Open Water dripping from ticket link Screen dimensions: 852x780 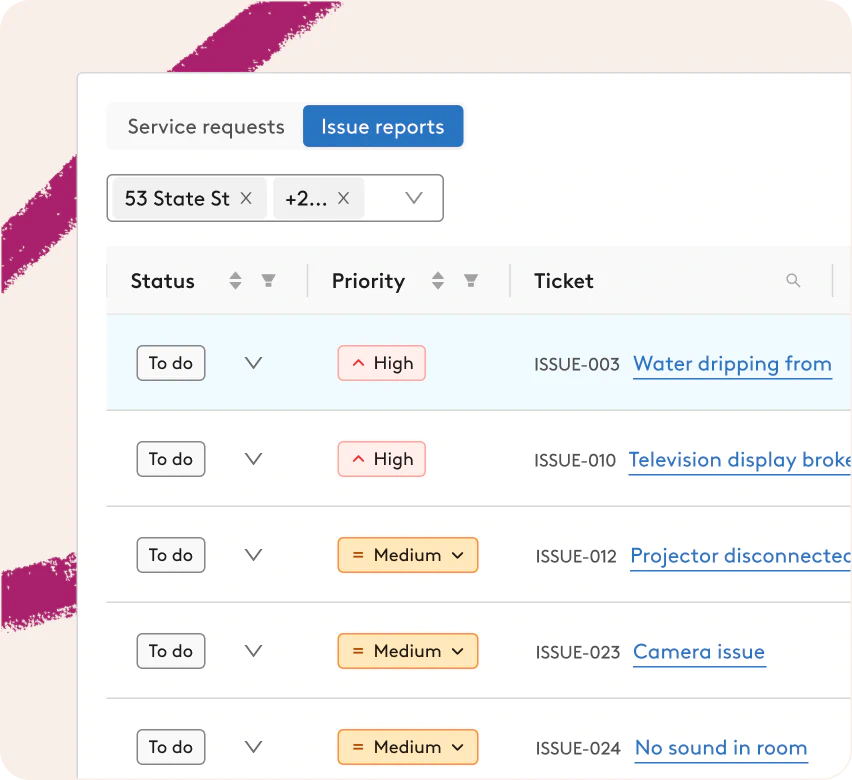coord(732,364)
